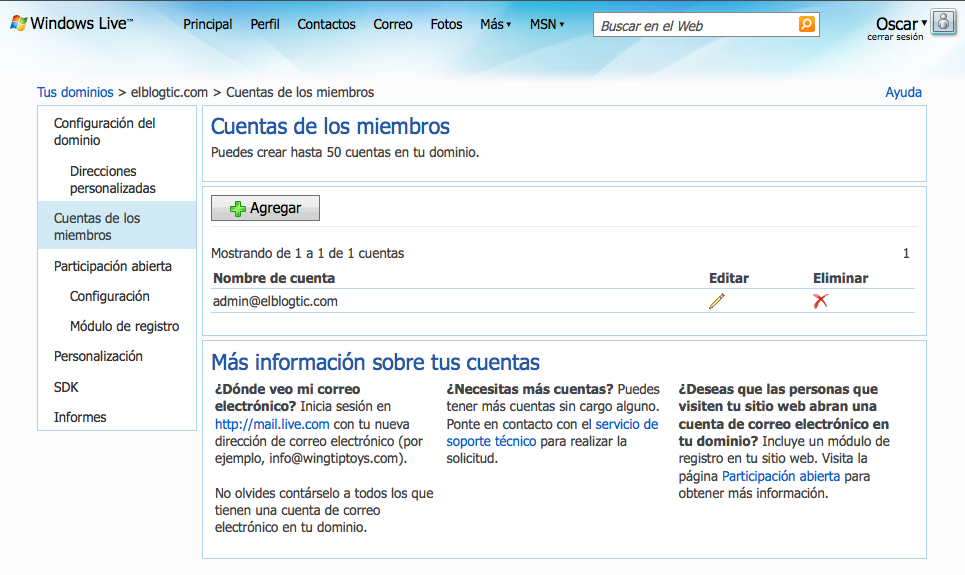The image size is (965, 575).
Task: Click the elblogtic.com breadcrumb text
Action: point(169,92)
